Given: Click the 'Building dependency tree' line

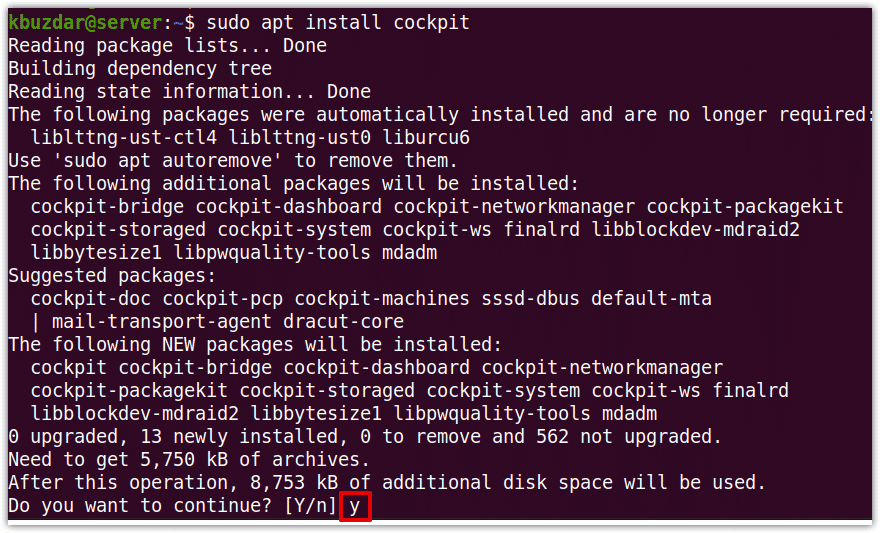Looking at the screenshot, I should coord(140,68).
